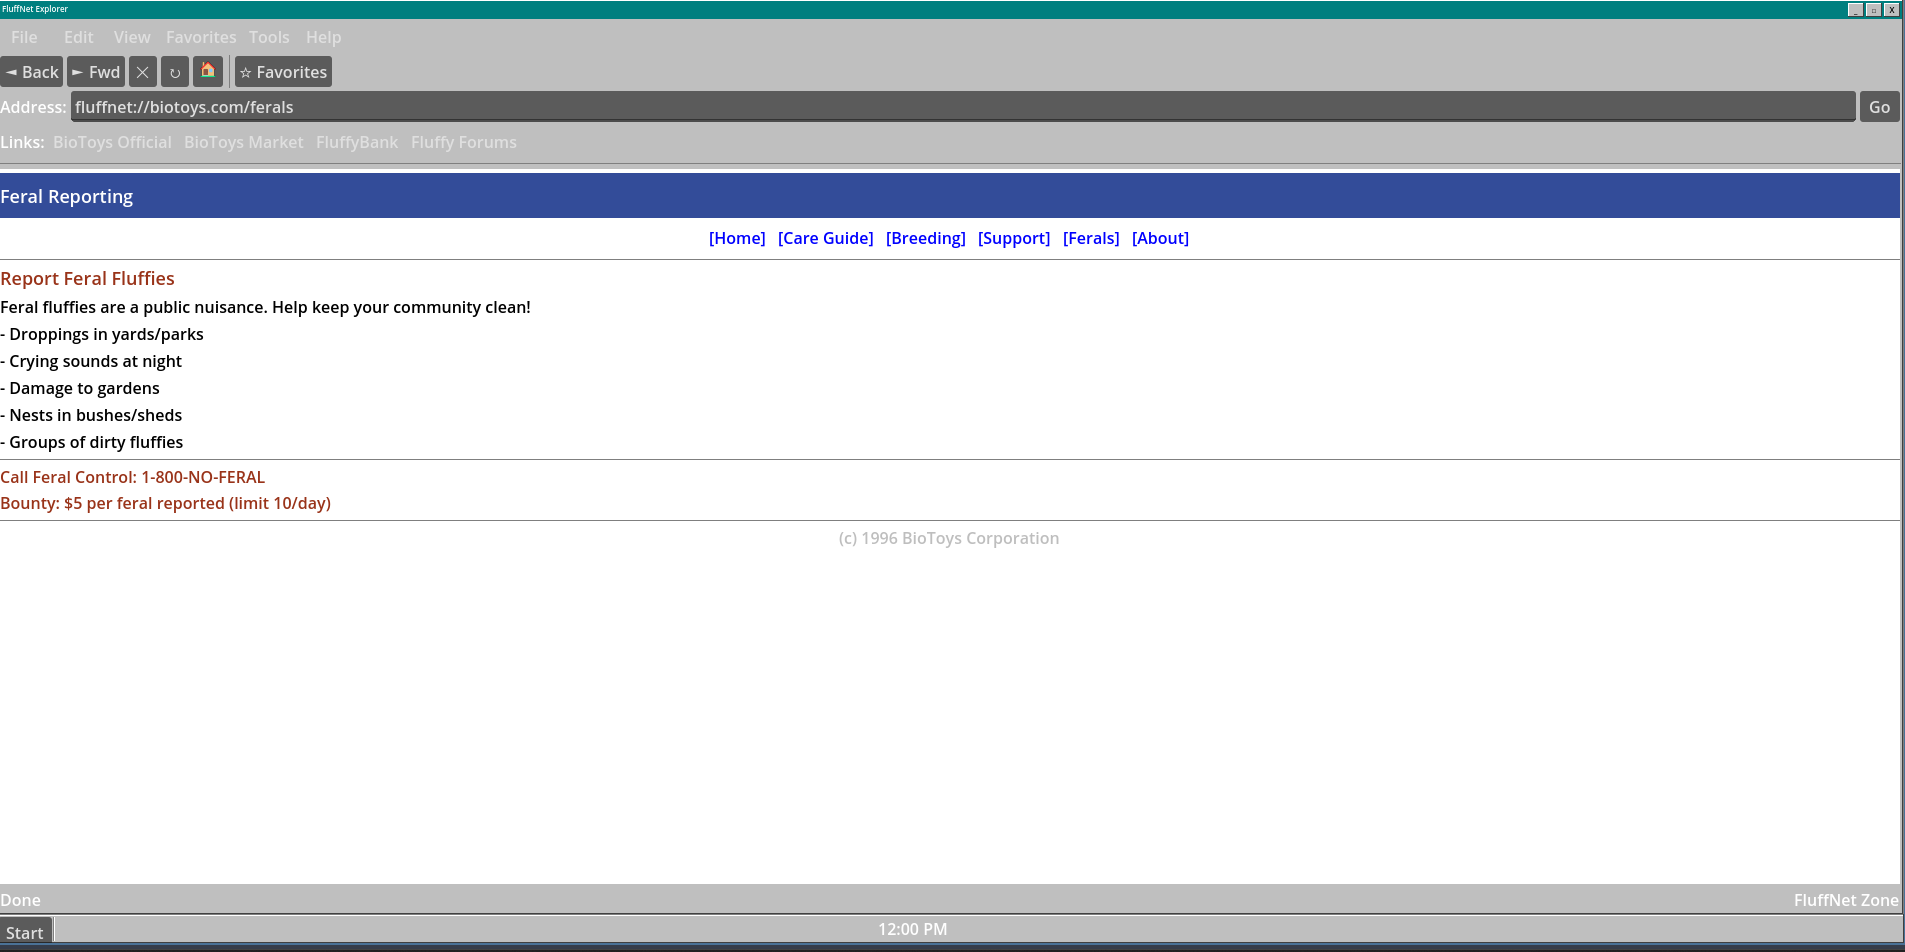The width and height of the screenshot is (1905, 952).
Task: Click the [About] page link
Action: pyautogui.click(x=1160, y=238)
